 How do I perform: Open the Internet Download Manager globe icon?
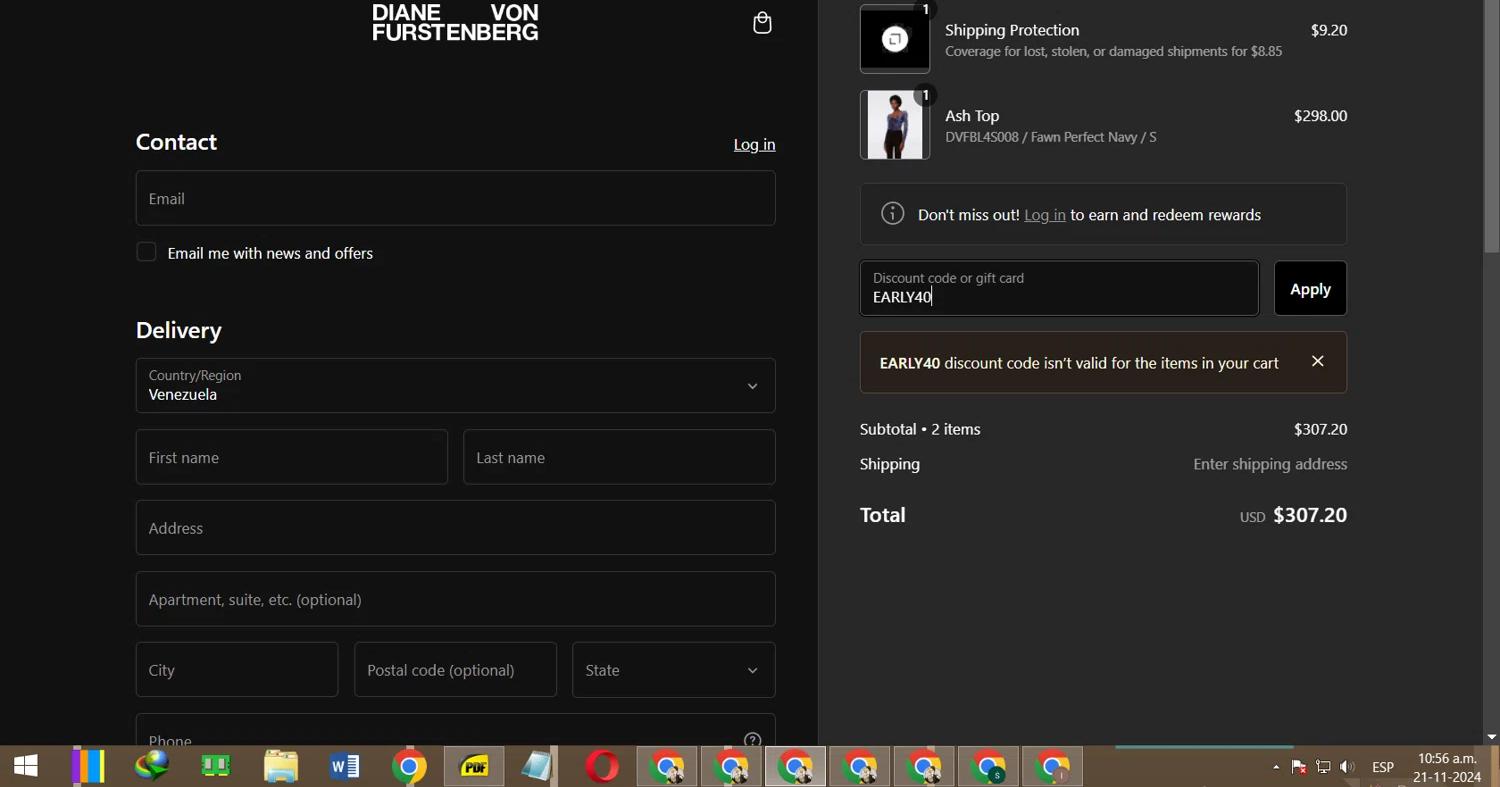tap(152, 767)
